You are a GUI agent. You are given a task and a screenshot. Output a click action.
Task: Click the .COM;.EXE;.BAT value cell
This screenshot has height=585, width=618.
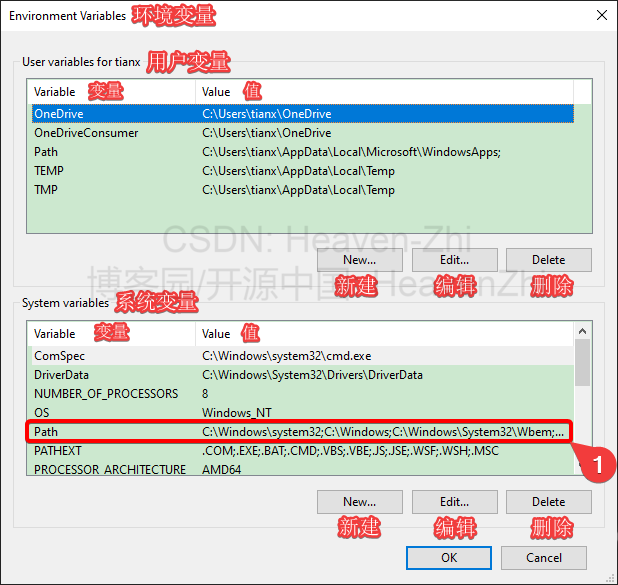click(350, 451)
